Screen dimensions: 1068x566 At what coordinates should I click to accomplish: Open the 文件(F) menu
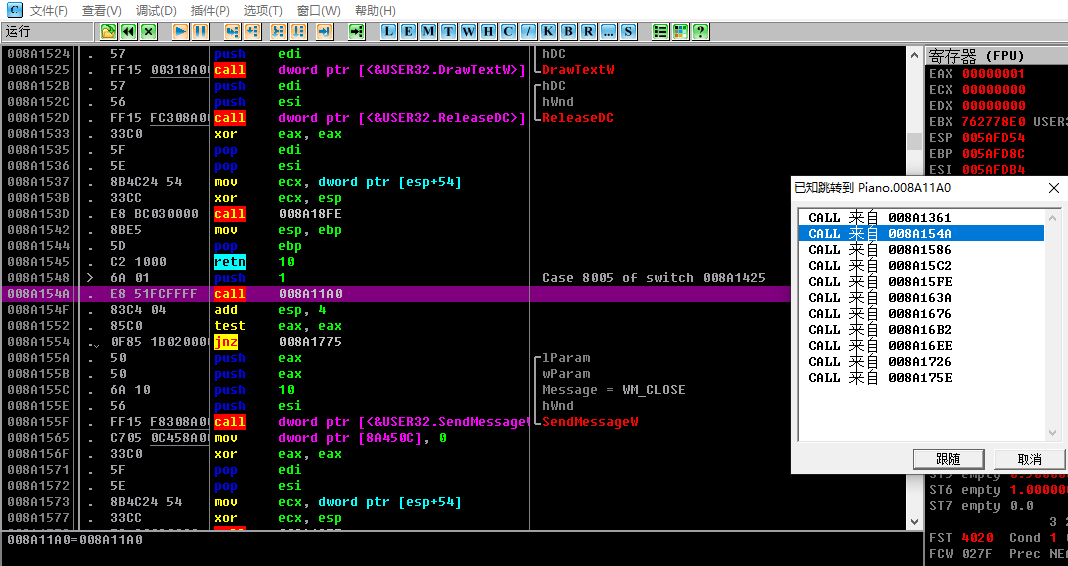pyautogui.click(x=48, y=11)
